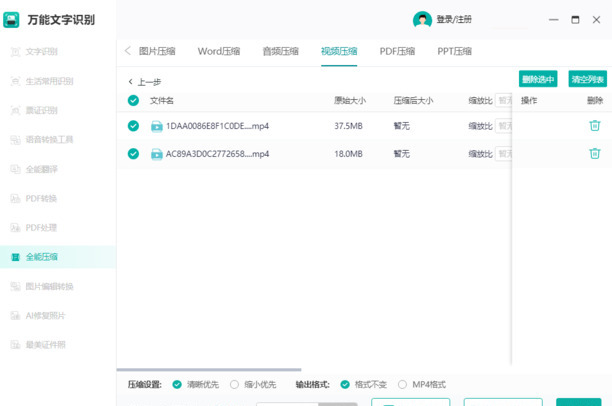Screen dimensions: 612x406
Task: Minimize the application window
Action: click(x=553, y=20)
